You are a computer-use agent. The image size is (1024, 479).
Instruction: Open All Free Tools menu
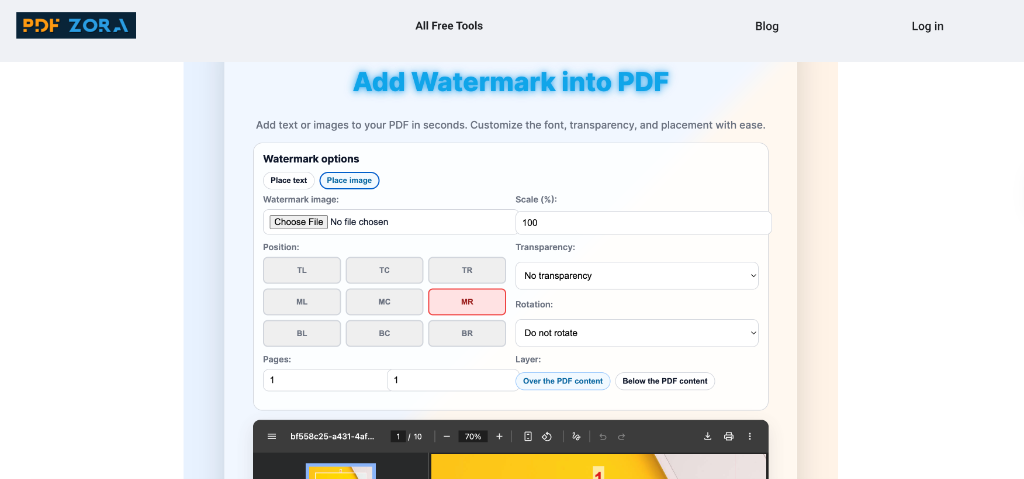click(449, 26)
